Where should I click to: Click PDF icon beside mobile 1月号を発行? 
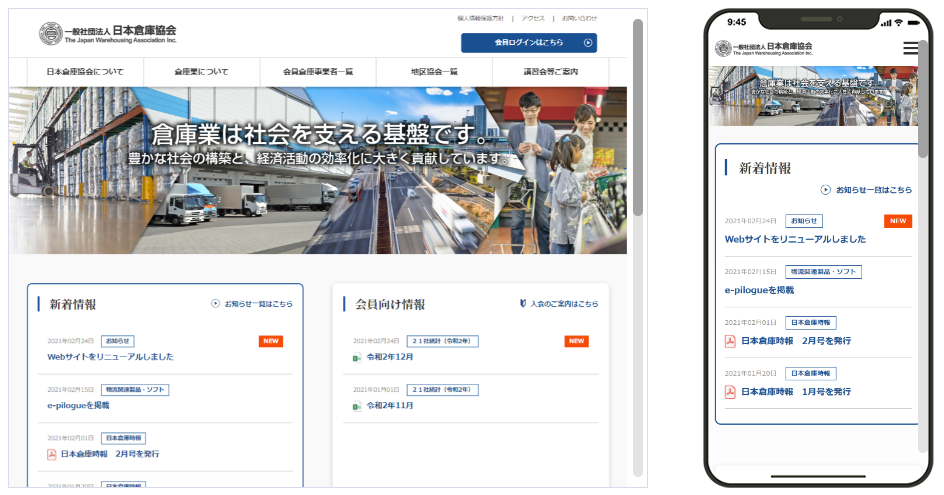[x=730, y=392]
